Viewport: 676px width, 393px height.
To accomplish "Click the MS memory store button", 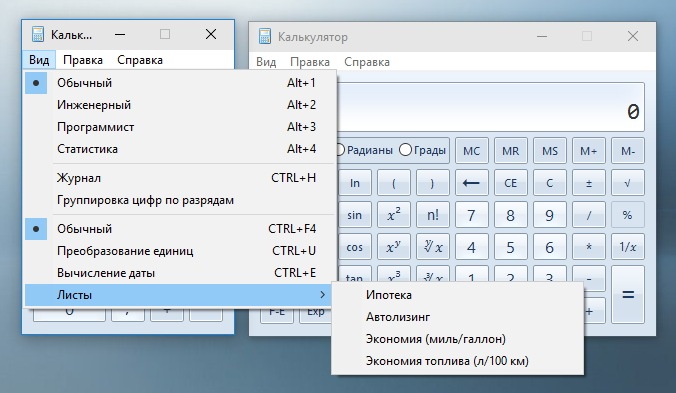I will click(x=550, y=151).
